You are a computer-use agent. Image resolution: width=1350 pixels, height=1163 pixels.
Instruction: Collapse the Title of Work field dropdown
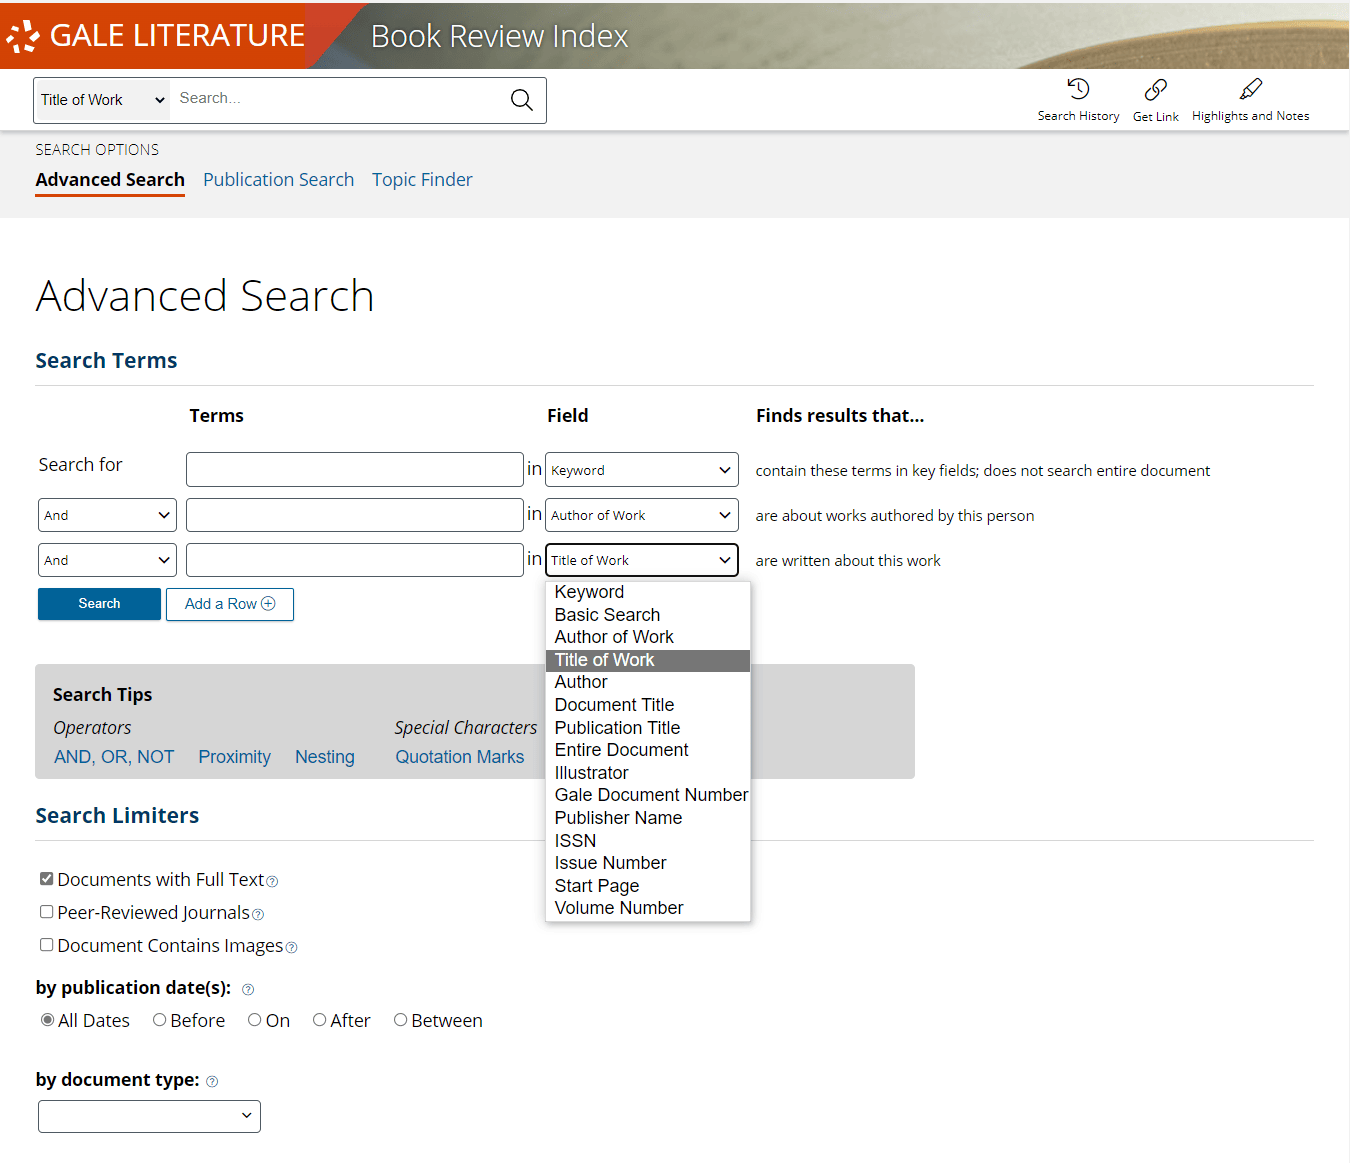(x=642, y=560)
